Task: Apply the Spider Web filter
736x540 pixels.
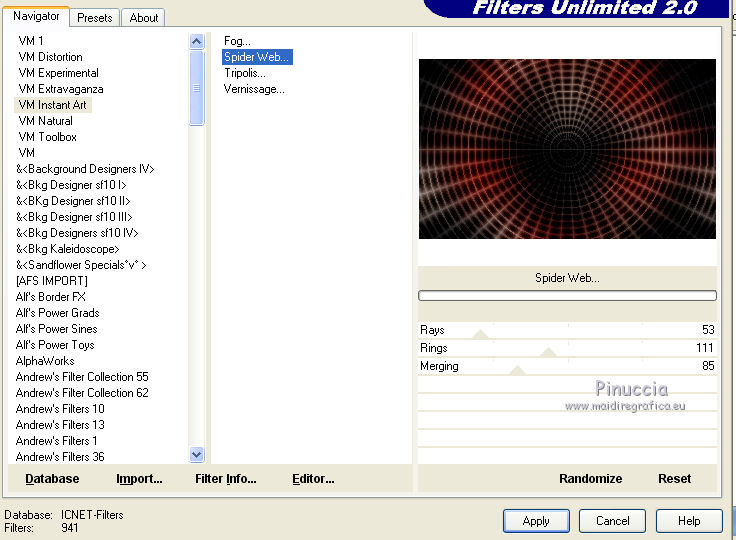Action: tap(536, 521)
